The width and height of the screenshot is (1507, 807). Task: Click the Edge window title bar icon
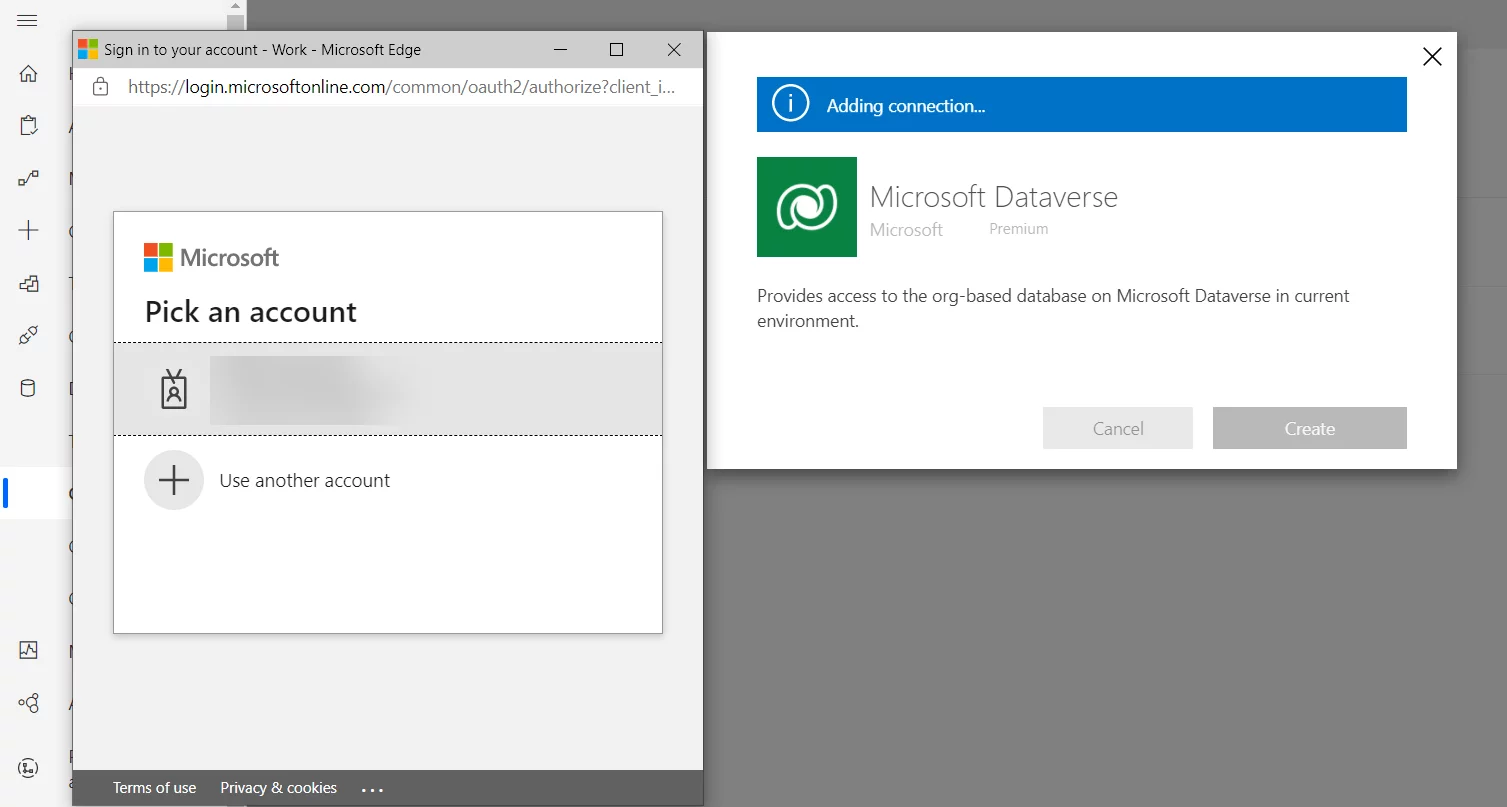point(88,50)
